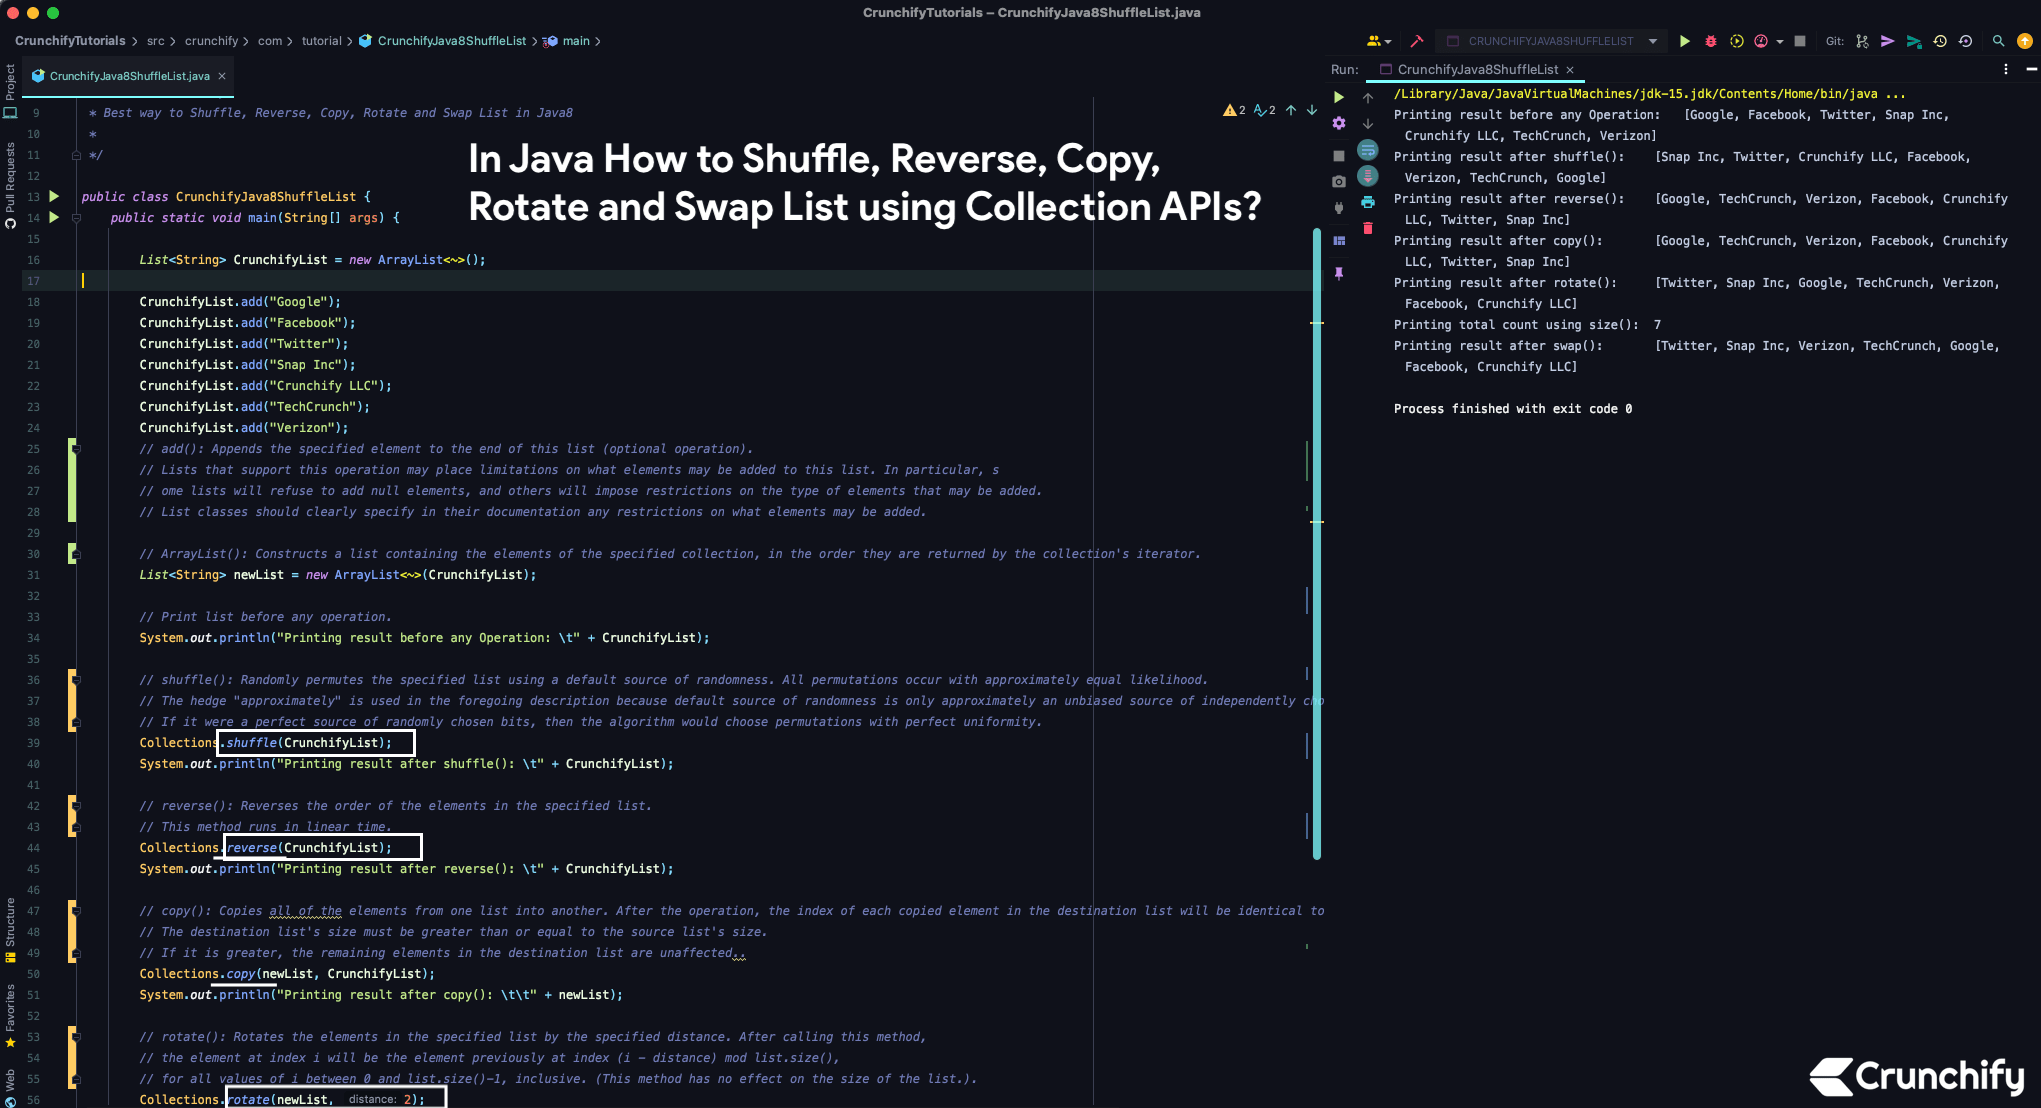
Task: Open Search Everywhere magnifier
Action: [1998, 41]
